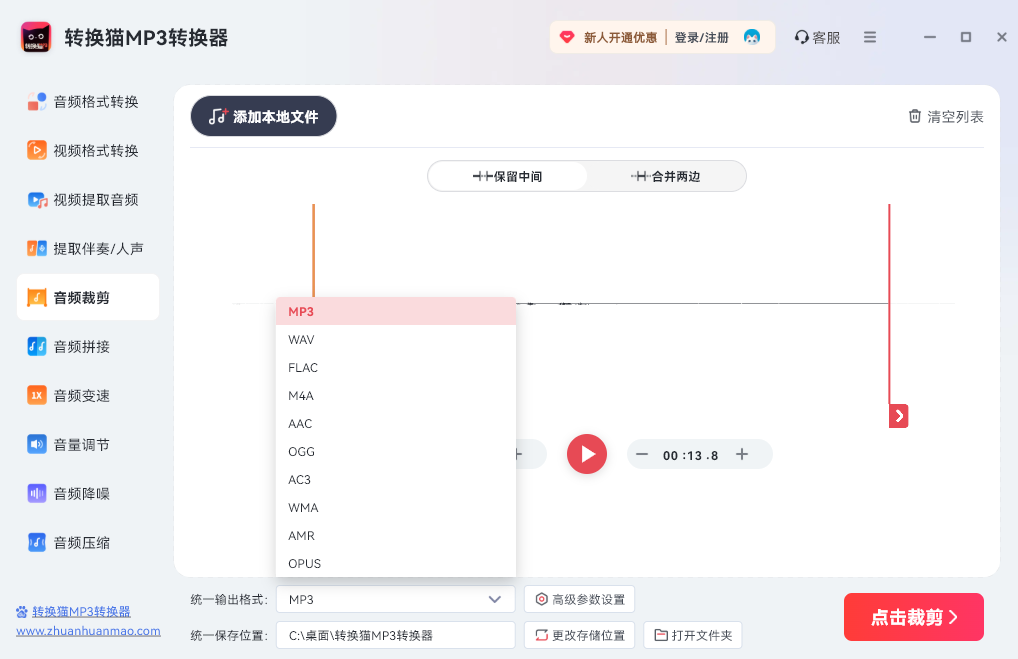Clear the list using the 清空列表 trash icon
1018x659 pixels.
click(944, 116)
